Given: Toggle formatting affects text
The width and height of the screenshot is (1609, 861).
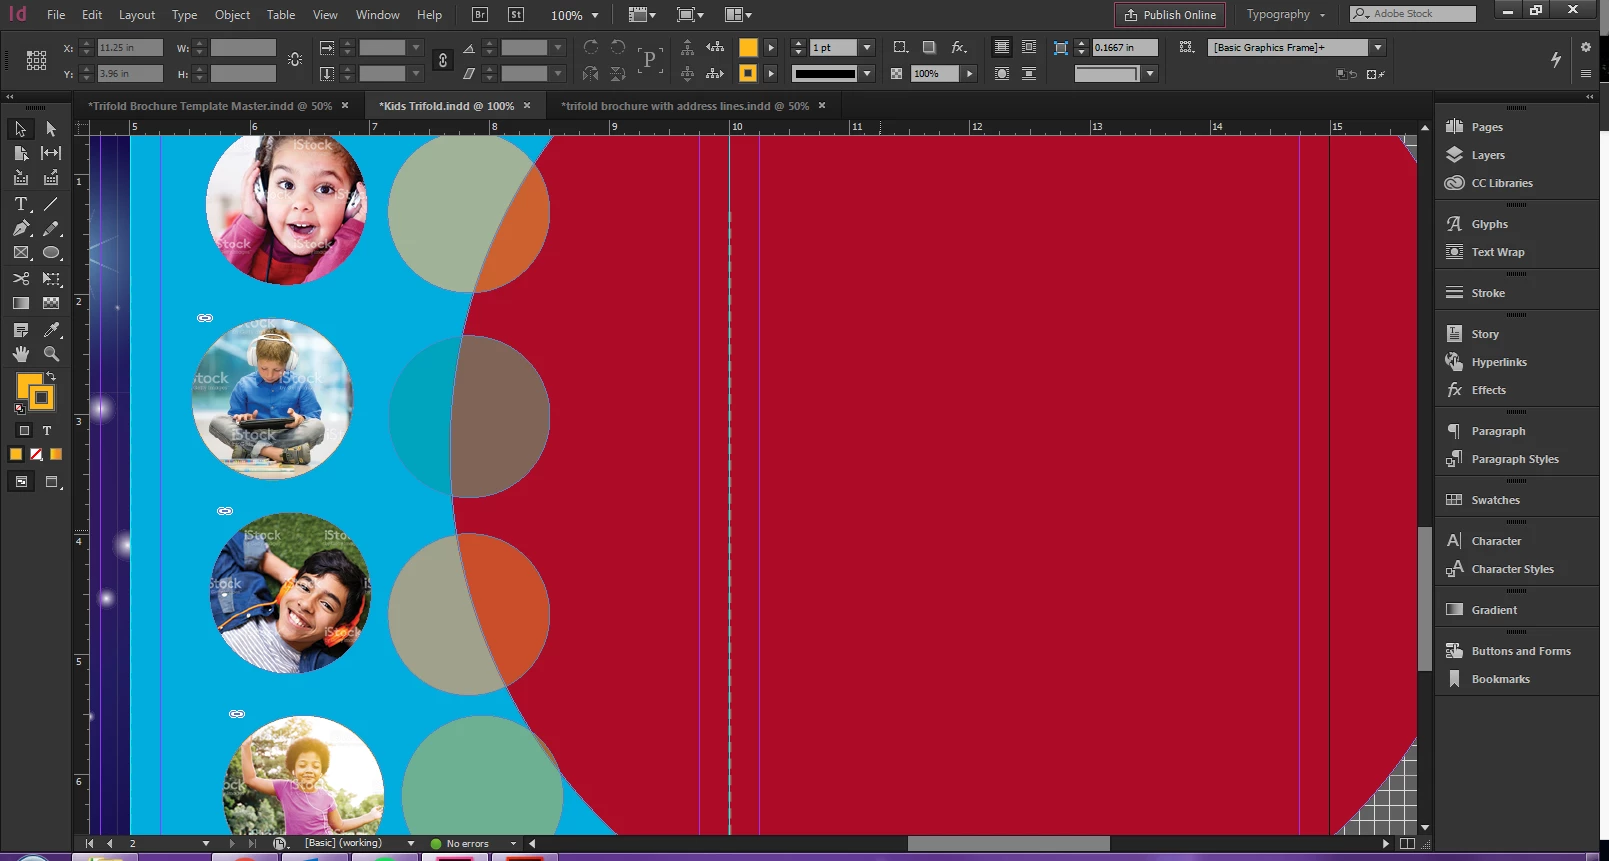Looking at the screenshot, I should pos(47,431).
